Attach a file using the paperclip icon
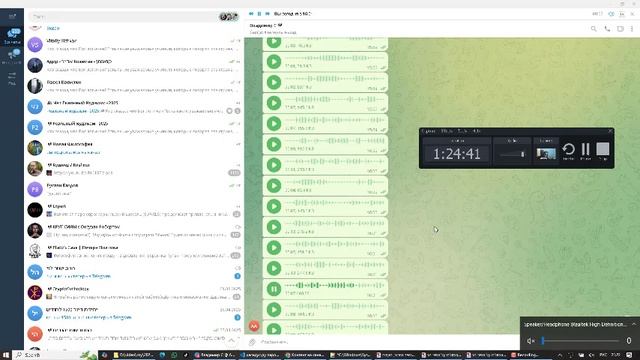This screenshot has height=360, width=640. (x=252, y=342)
